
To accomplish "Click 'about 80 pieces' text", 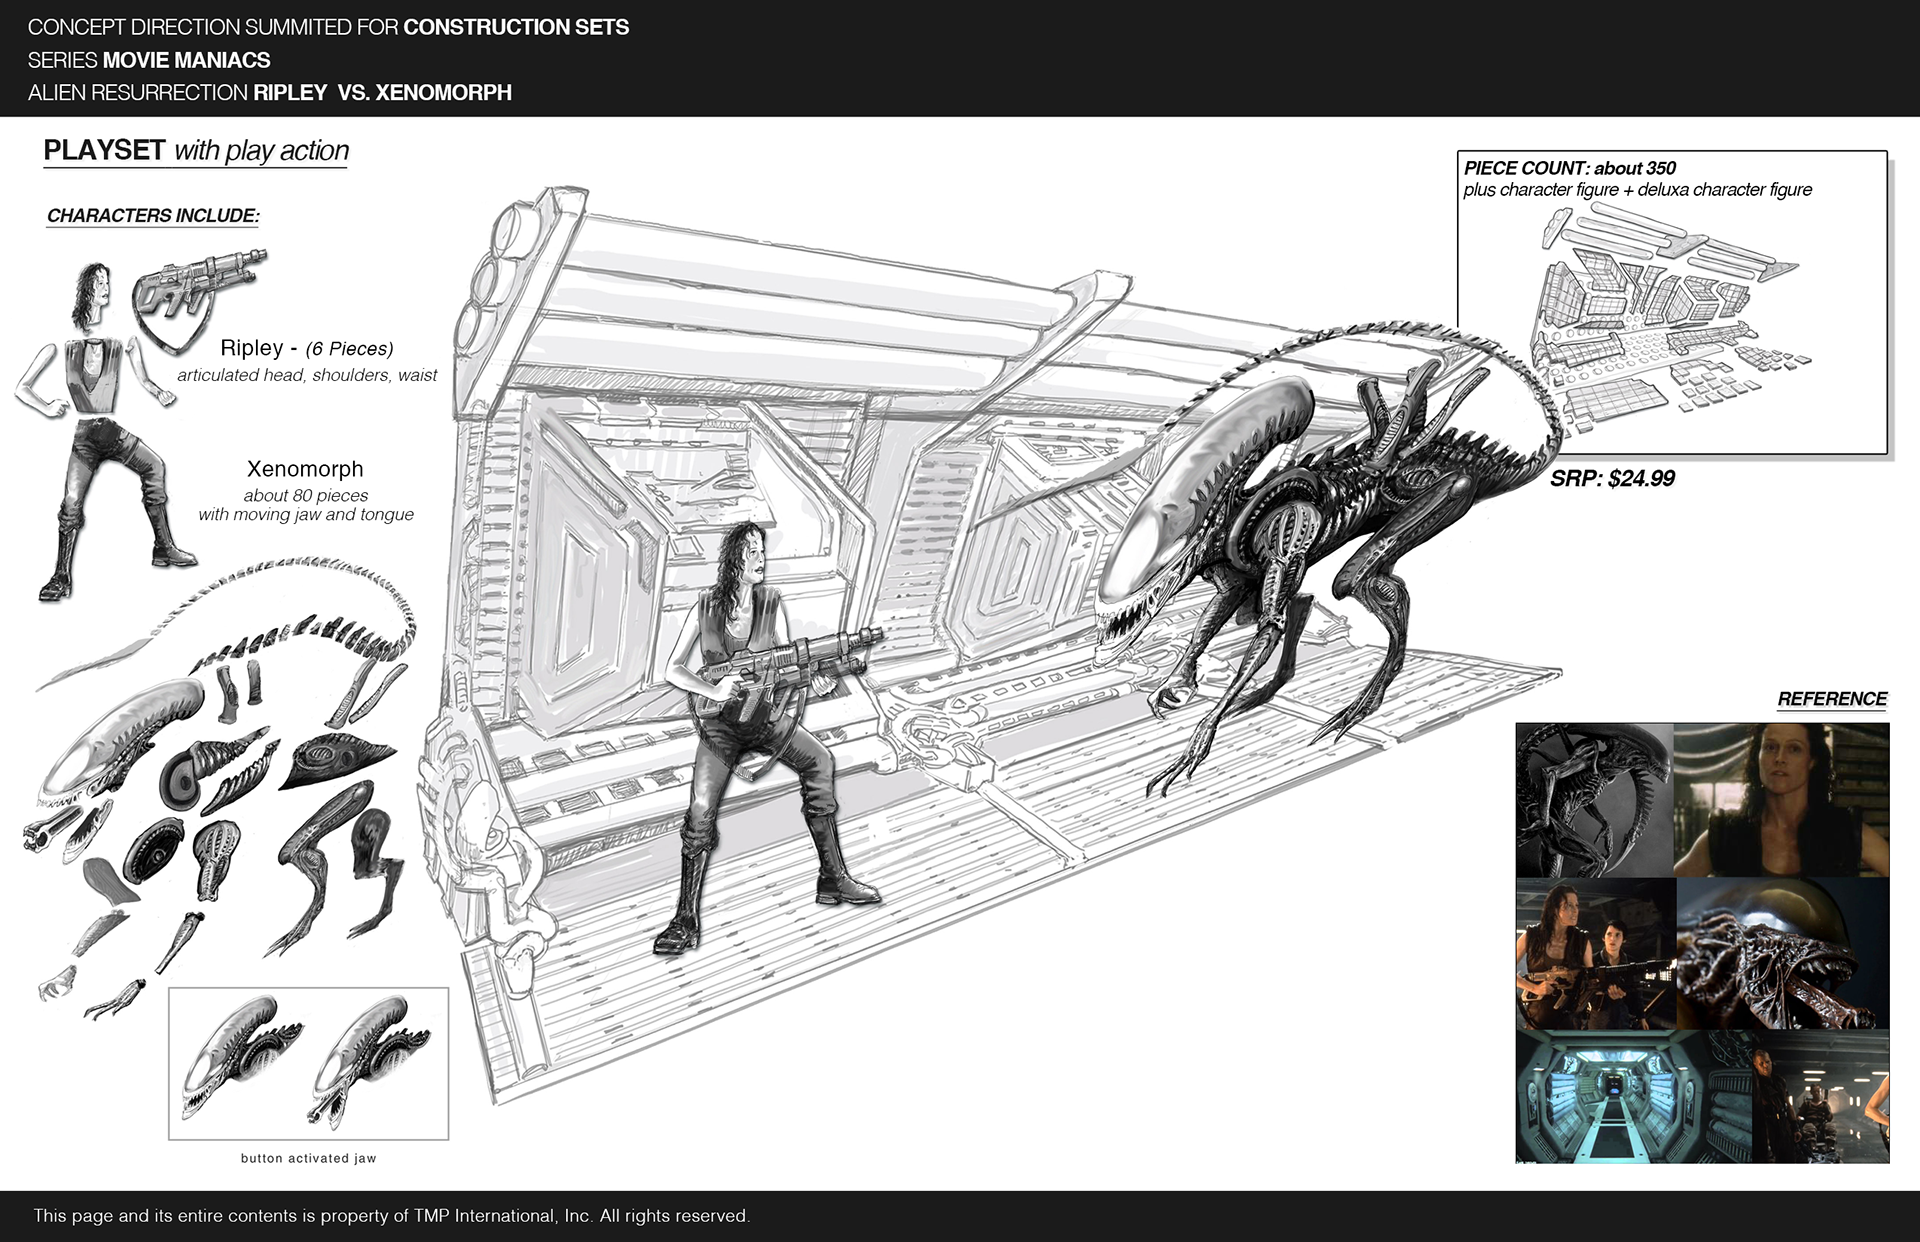I will 306,495.
